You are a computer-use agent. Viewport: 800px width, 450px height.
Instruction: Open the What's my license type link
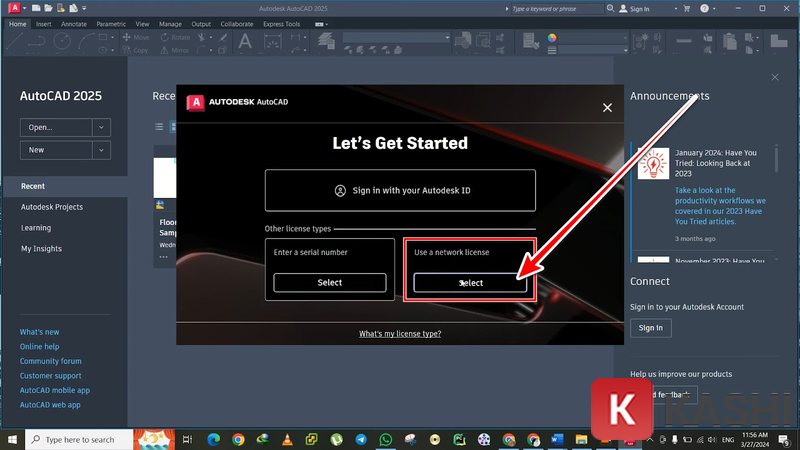click(x=400, y=334)
